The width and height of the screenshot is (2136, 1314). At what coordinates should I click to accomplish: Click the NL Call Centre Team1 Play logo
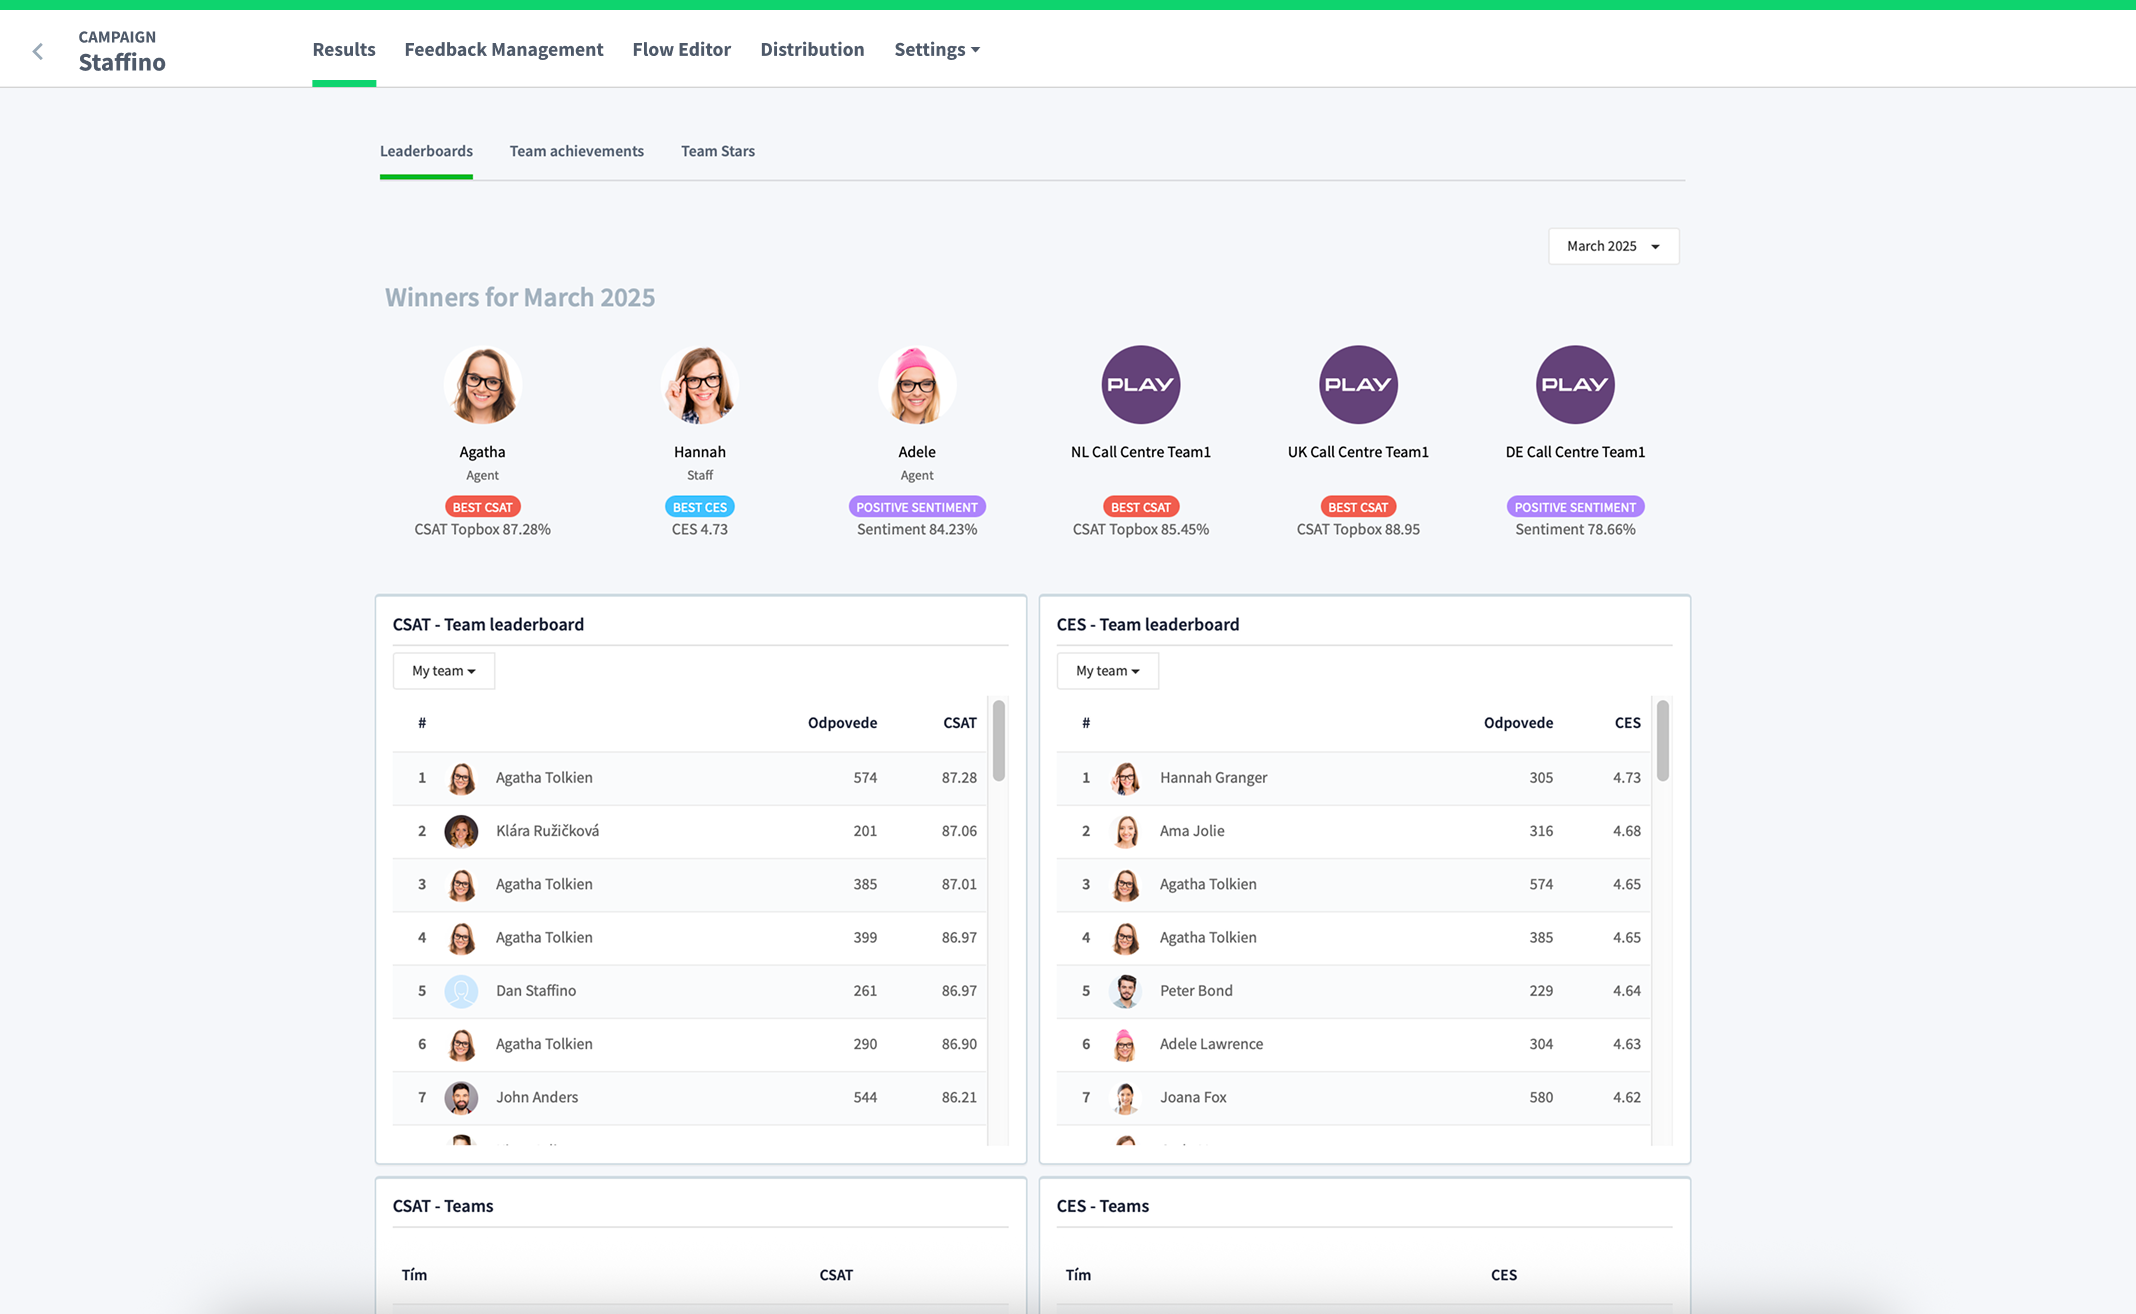pos(1140,385)
